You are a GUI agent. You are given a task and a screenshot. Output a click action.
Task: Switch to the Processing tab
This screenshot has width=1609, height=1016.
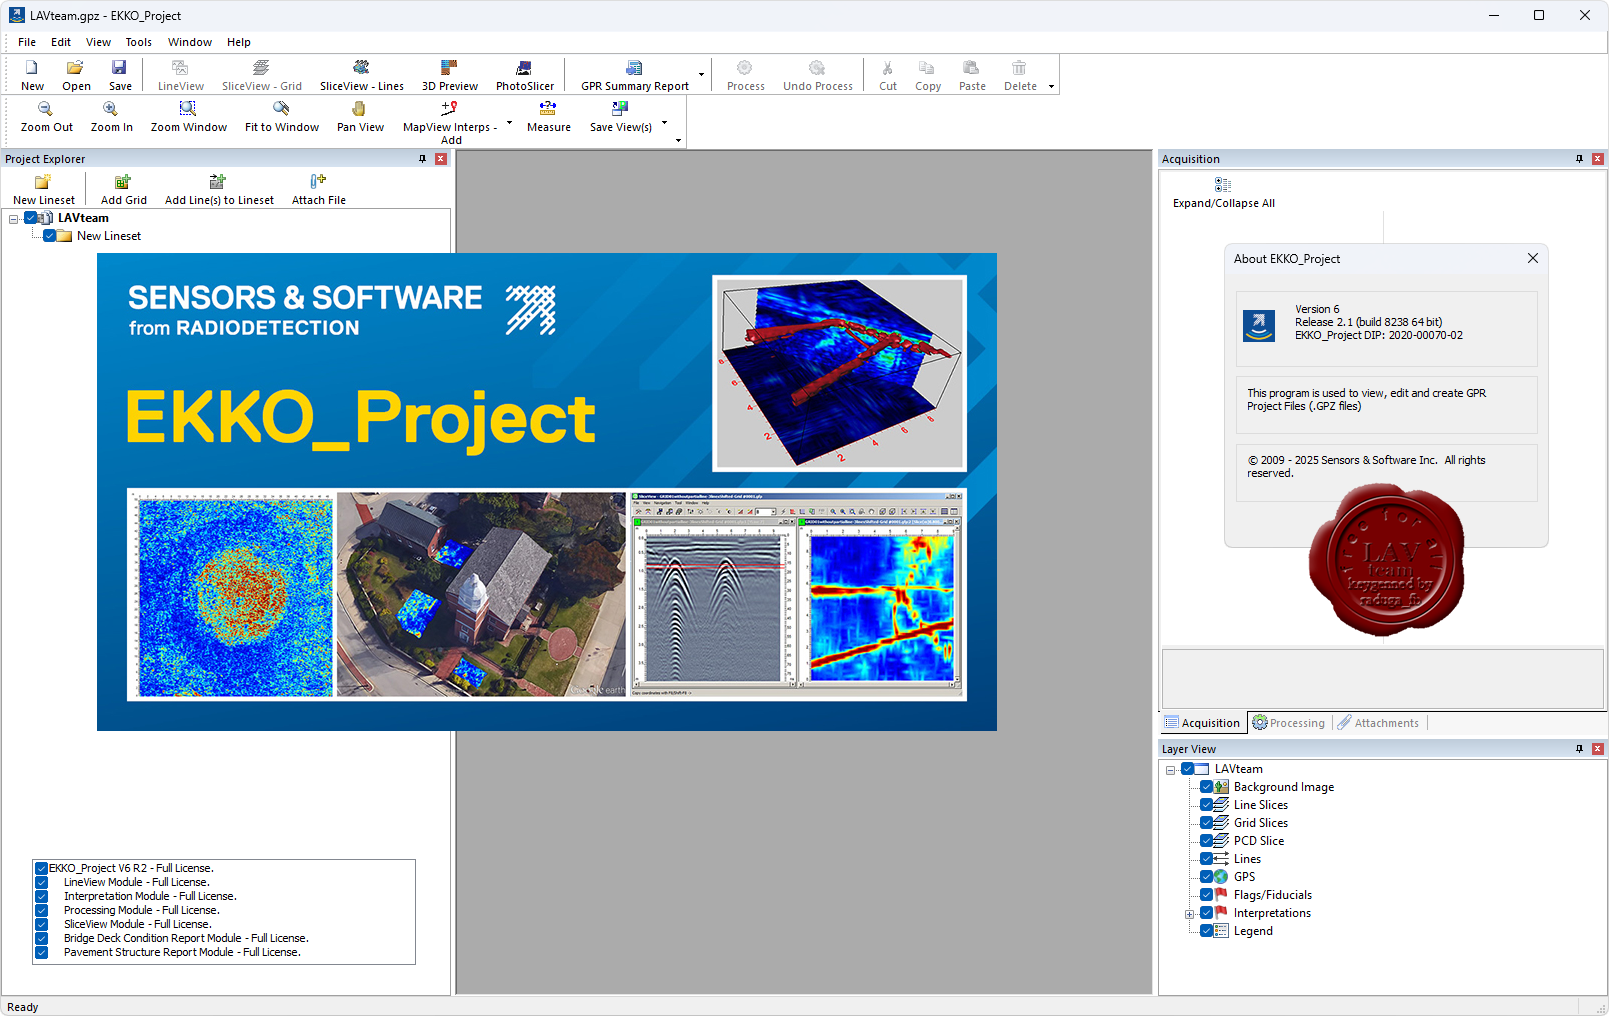[x=1288, y=723]
